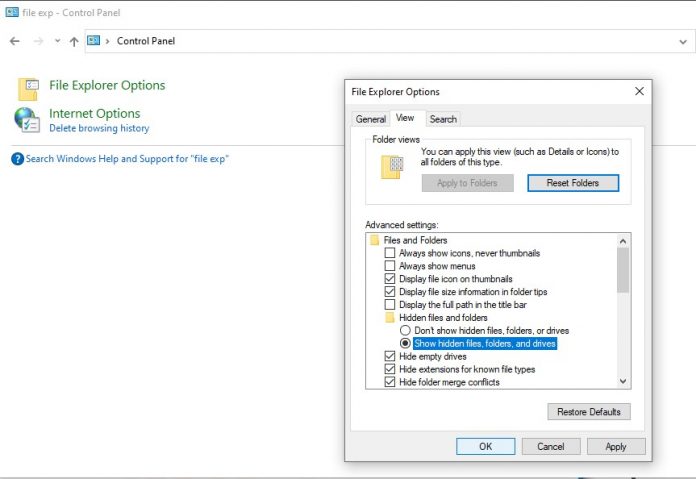Select the View tab
This screenshot has width=696, height=479.
coord(405,118)
